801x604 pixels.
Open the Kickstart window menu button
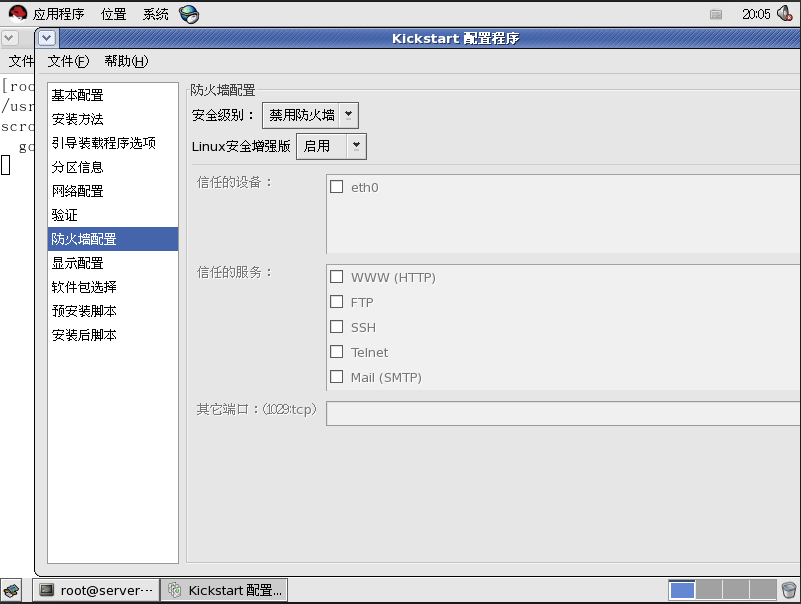(x=46, y=38)
